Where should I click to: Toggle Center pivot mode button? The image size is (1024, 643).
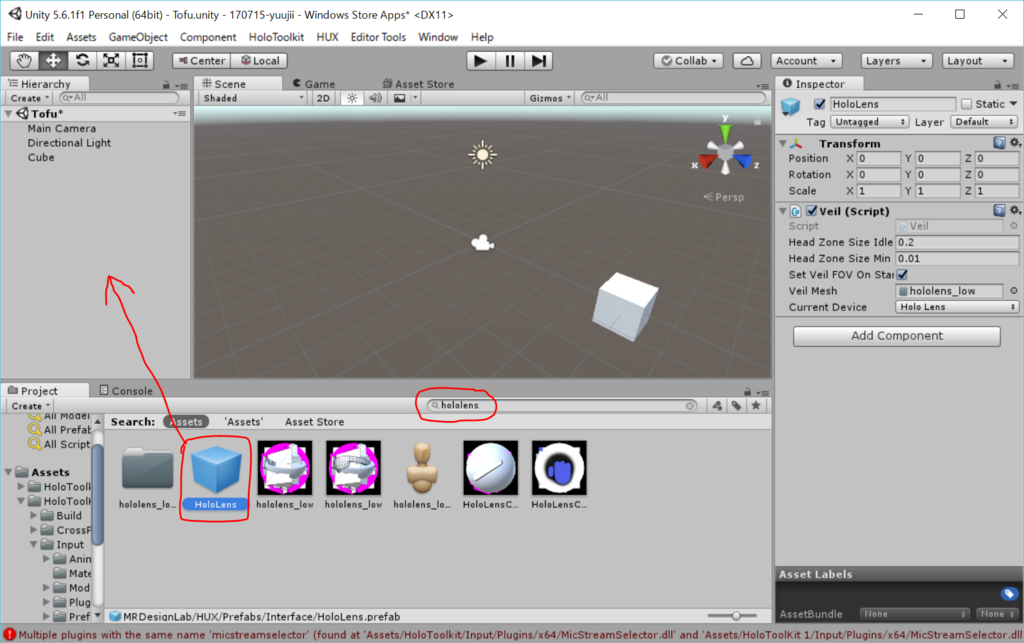[x=202, y=61]
